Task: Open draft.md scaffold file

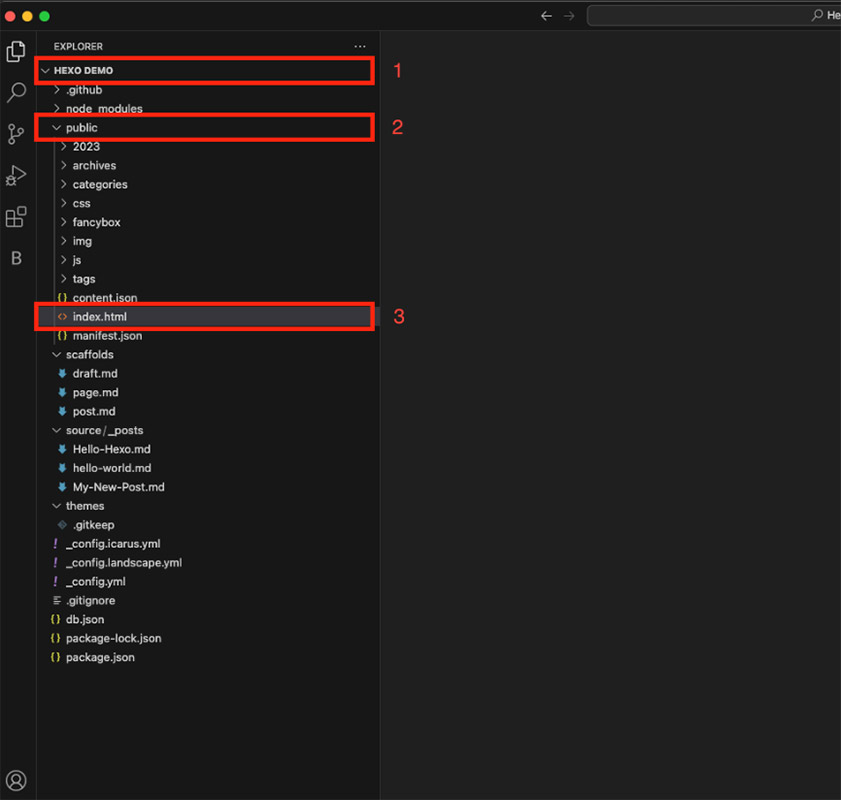Action: [x=208, y=373]
